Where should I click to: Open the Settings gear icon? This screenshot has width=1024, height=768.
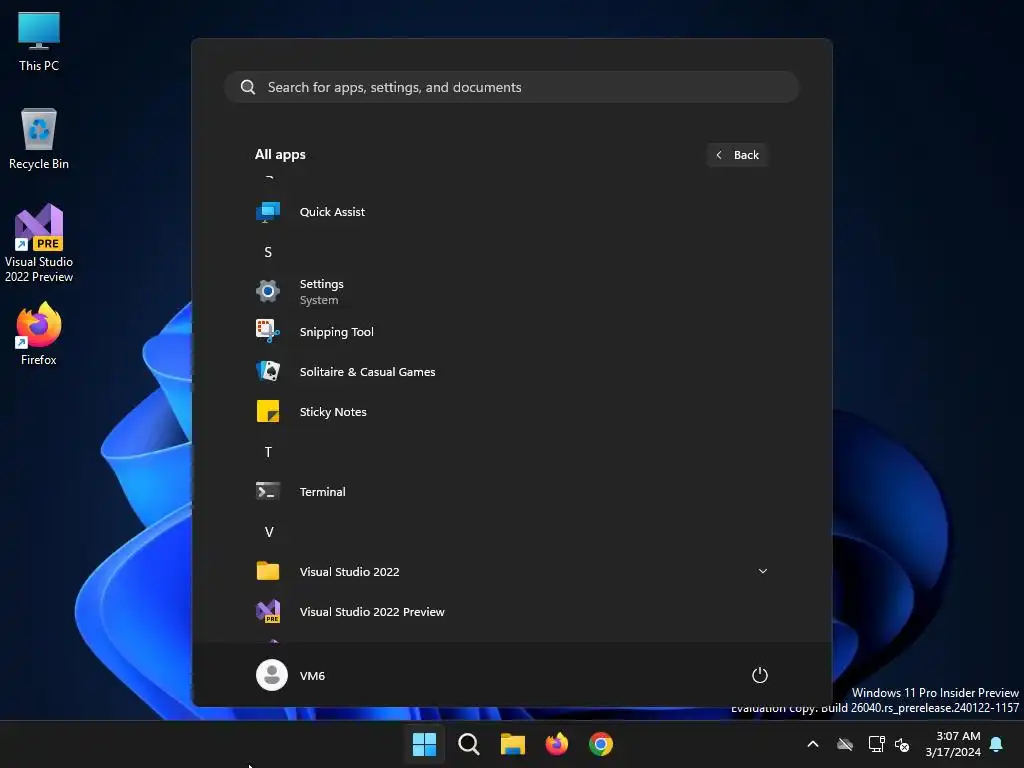point(268,291)
